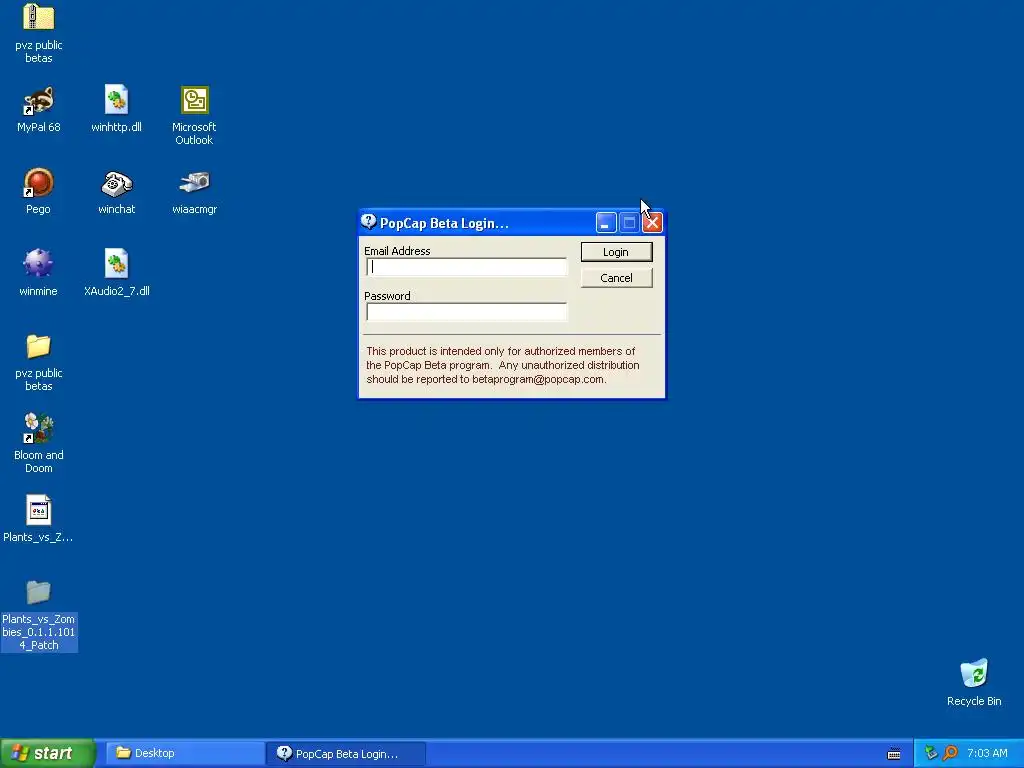Activate PopCap Beta Login taskbar button
This screenshot has height=768, width=1024.
tap(346, 753)
